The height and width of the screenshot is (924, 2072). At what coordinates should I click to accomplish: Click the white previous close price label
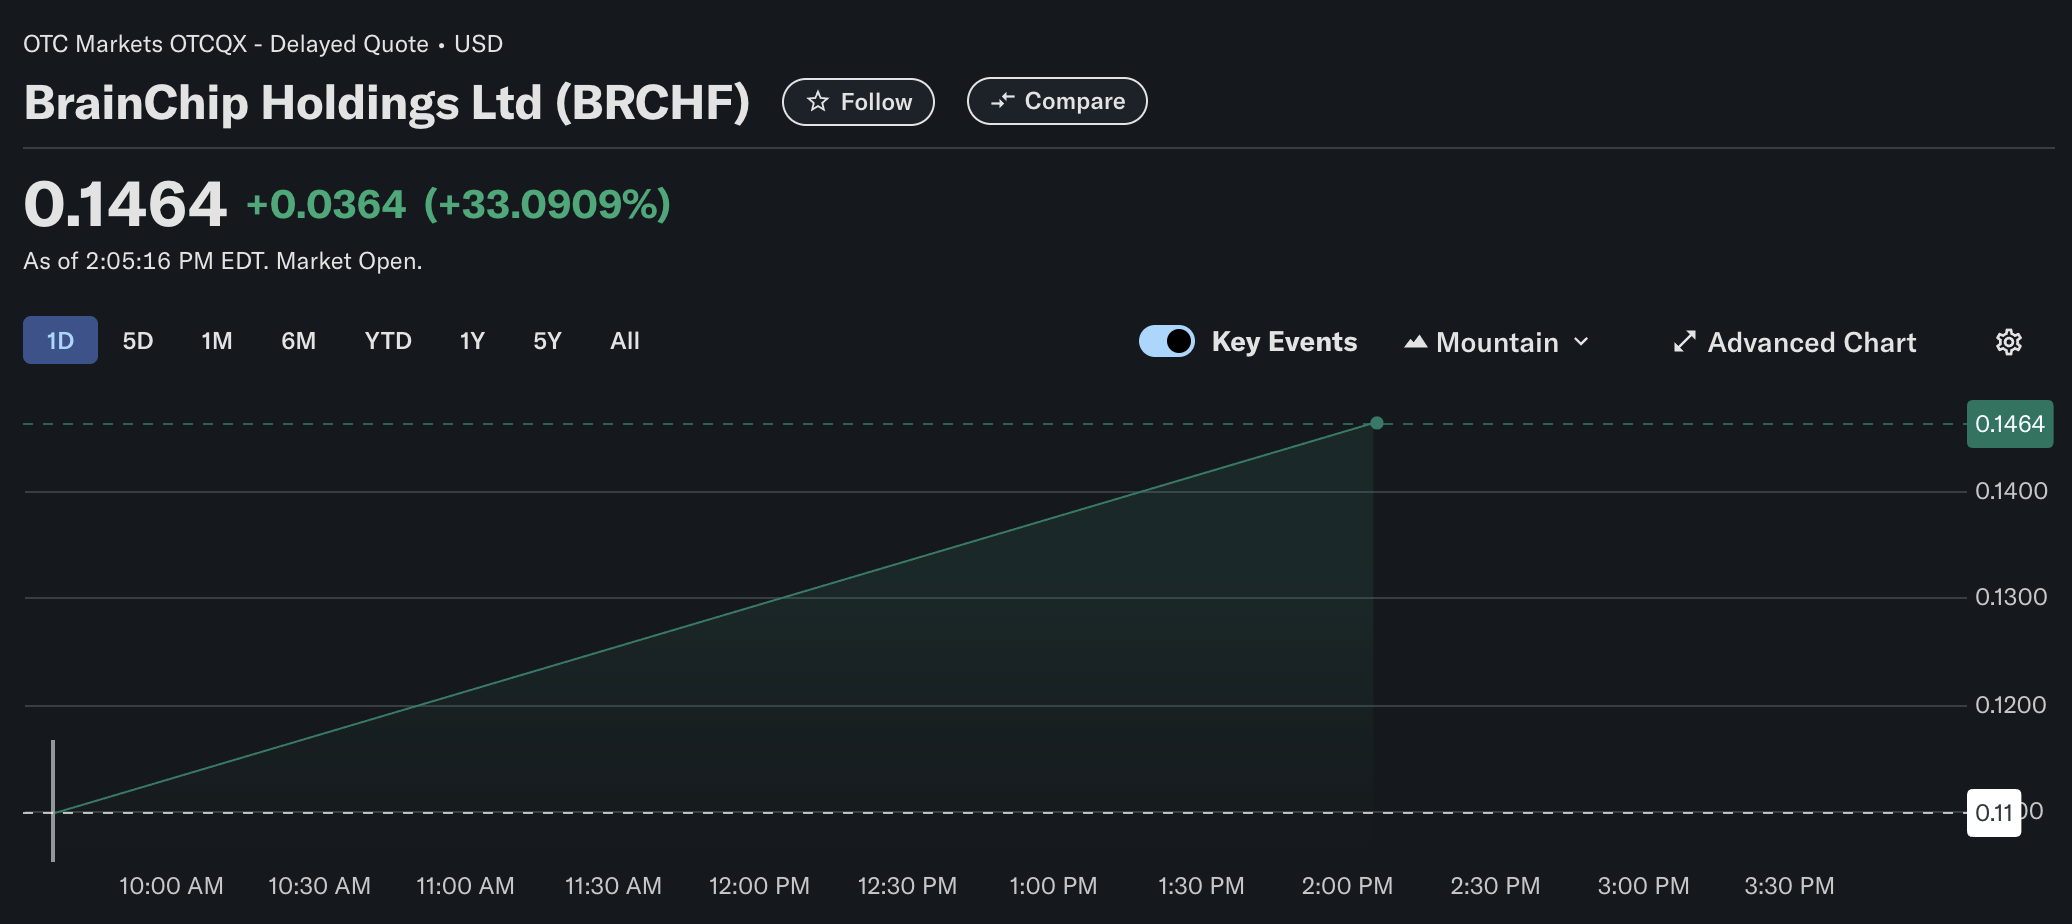[1993, 812]
